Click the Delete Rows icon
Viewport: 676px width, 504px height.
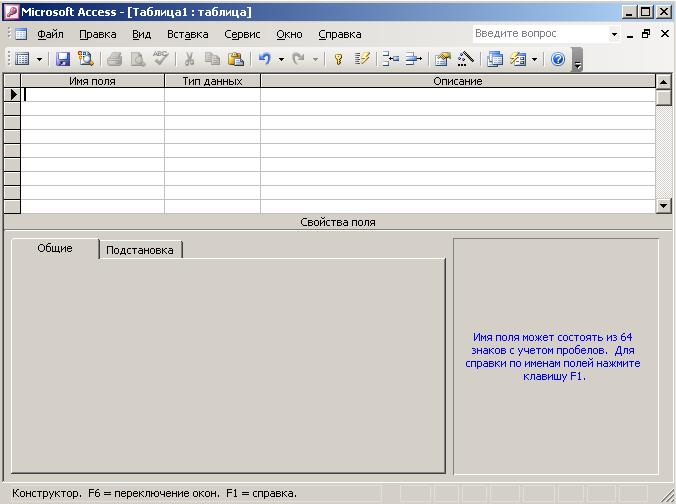coord(413,59)
